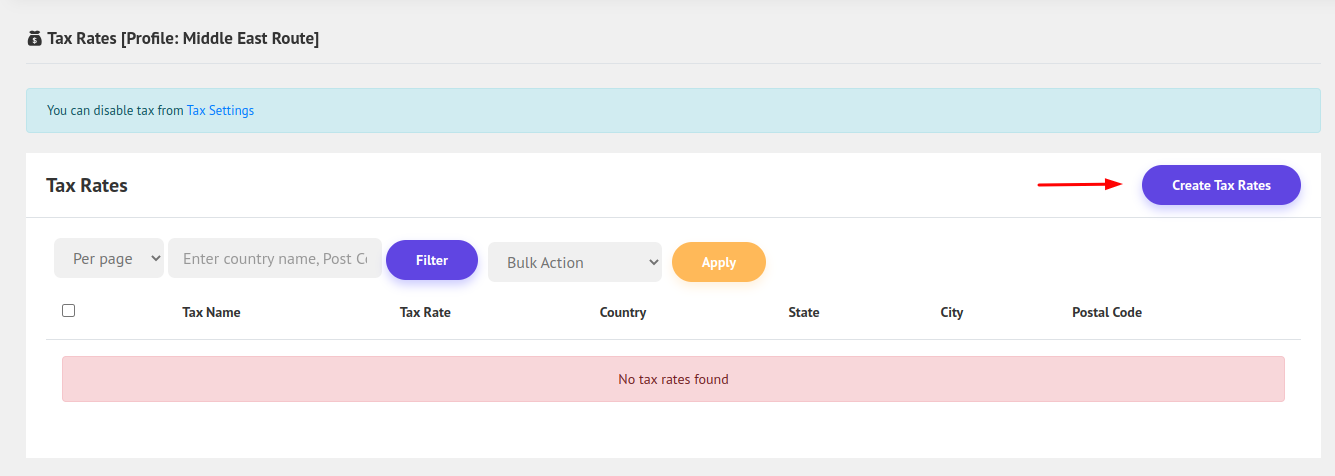
Task: Click the Tax Rate column header
Action: [x=425, y=312]
